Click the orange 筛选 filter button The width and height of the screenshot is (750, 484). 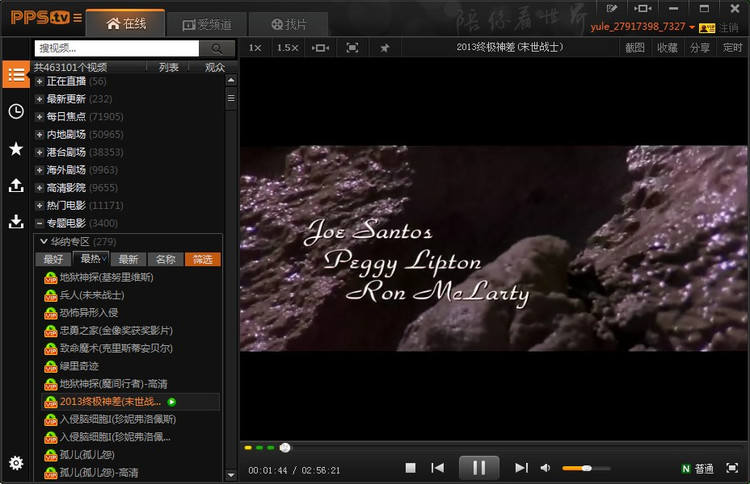[x=203, y=259]
